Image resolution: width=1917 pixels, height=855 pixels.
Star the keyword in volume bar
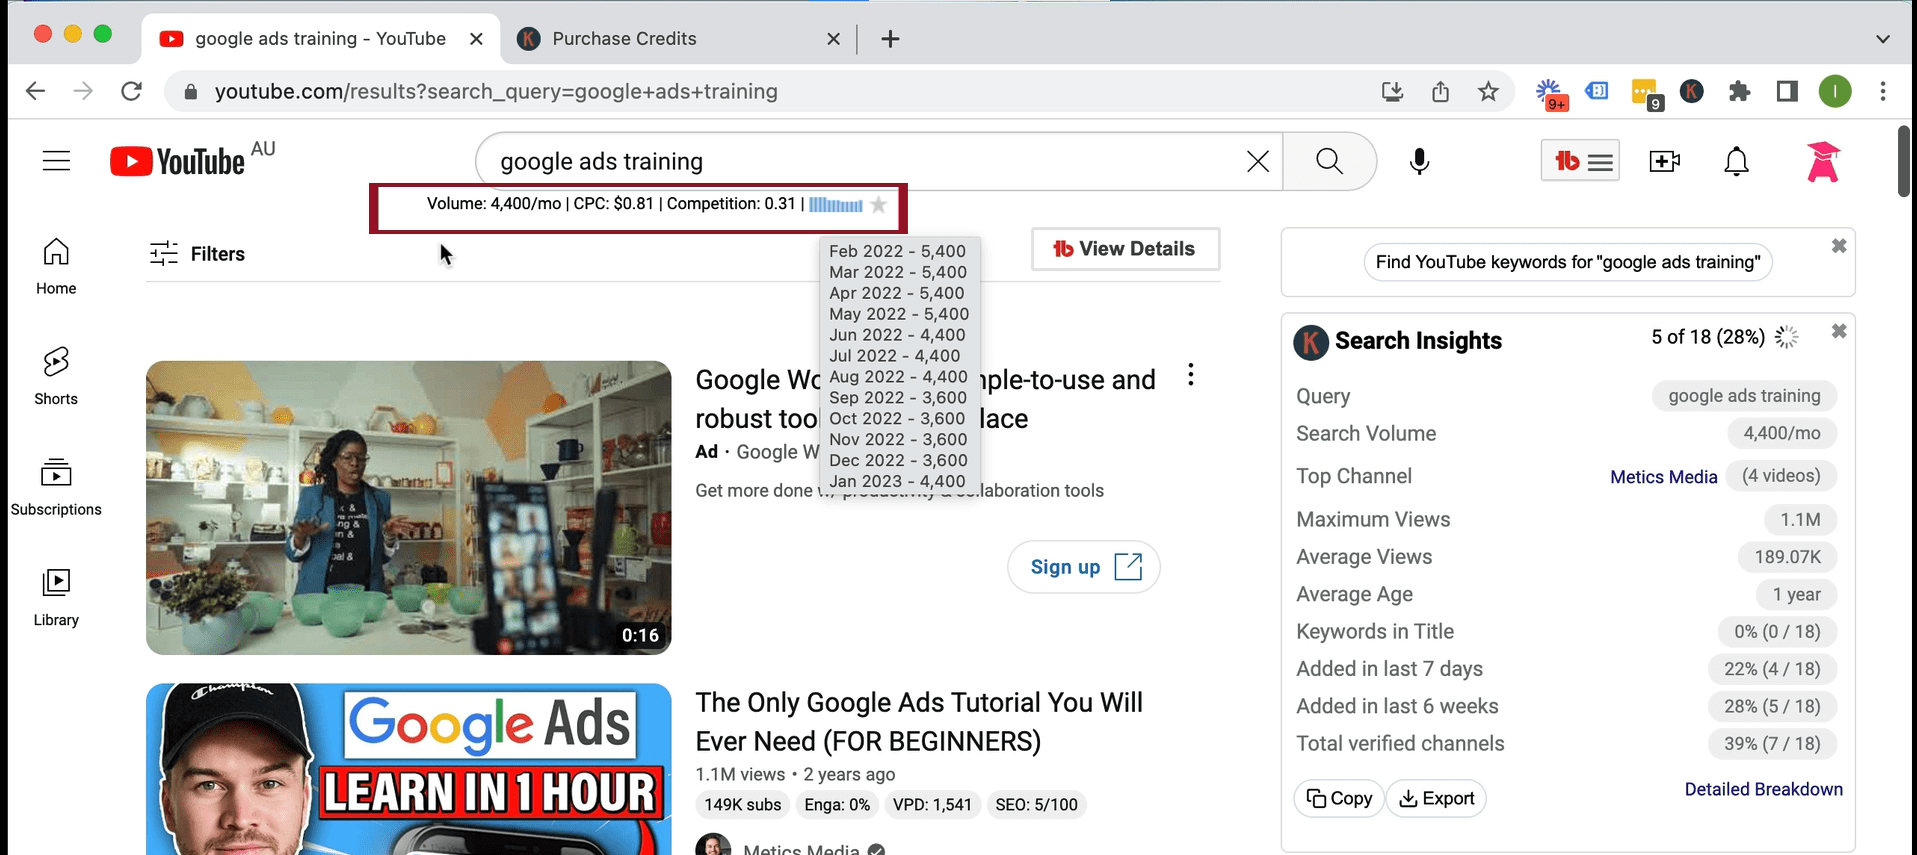[x=878, y=204]
